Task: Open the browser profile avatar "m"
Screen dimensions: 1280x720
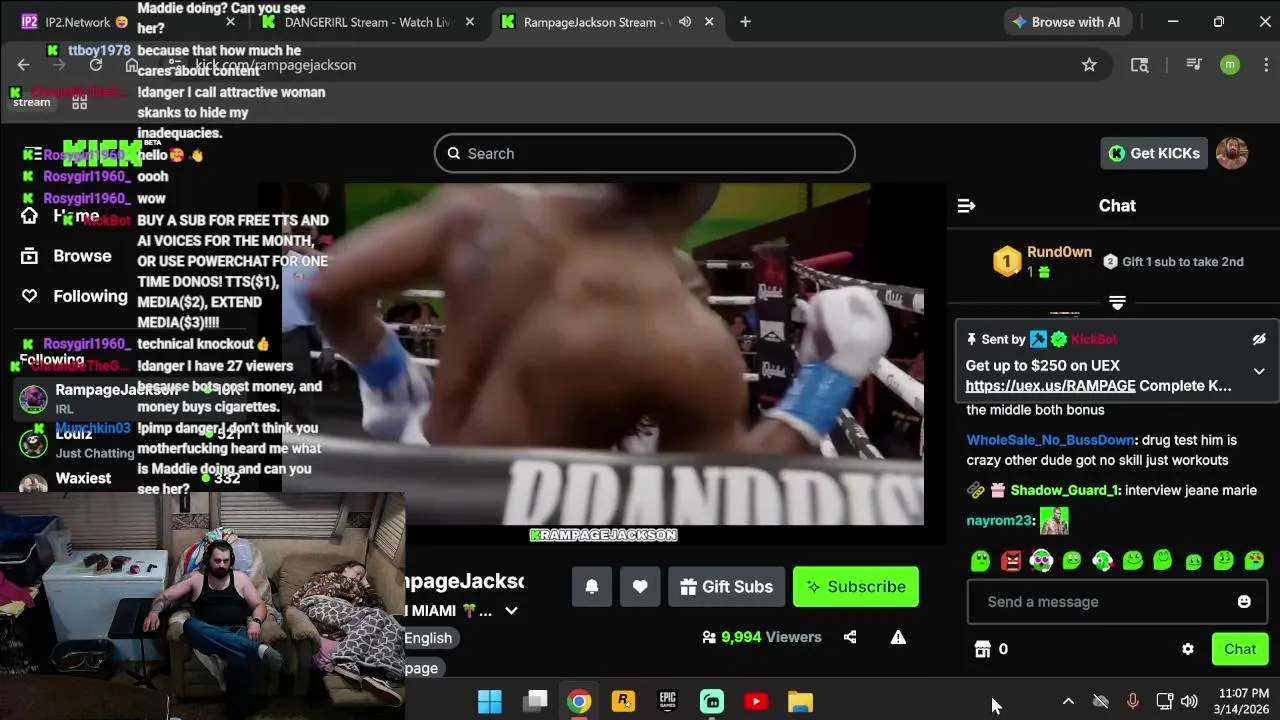Action: coord(1230,65)
